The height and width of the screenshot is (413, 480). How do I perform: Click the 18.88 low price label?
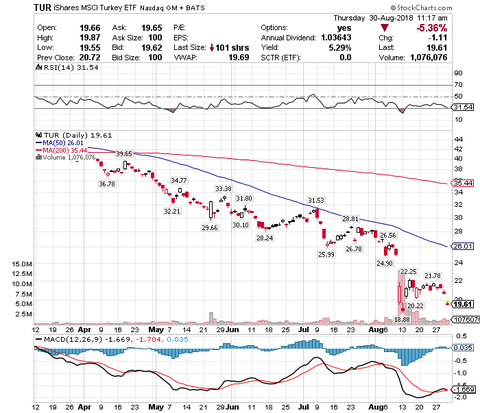(402, 319)
